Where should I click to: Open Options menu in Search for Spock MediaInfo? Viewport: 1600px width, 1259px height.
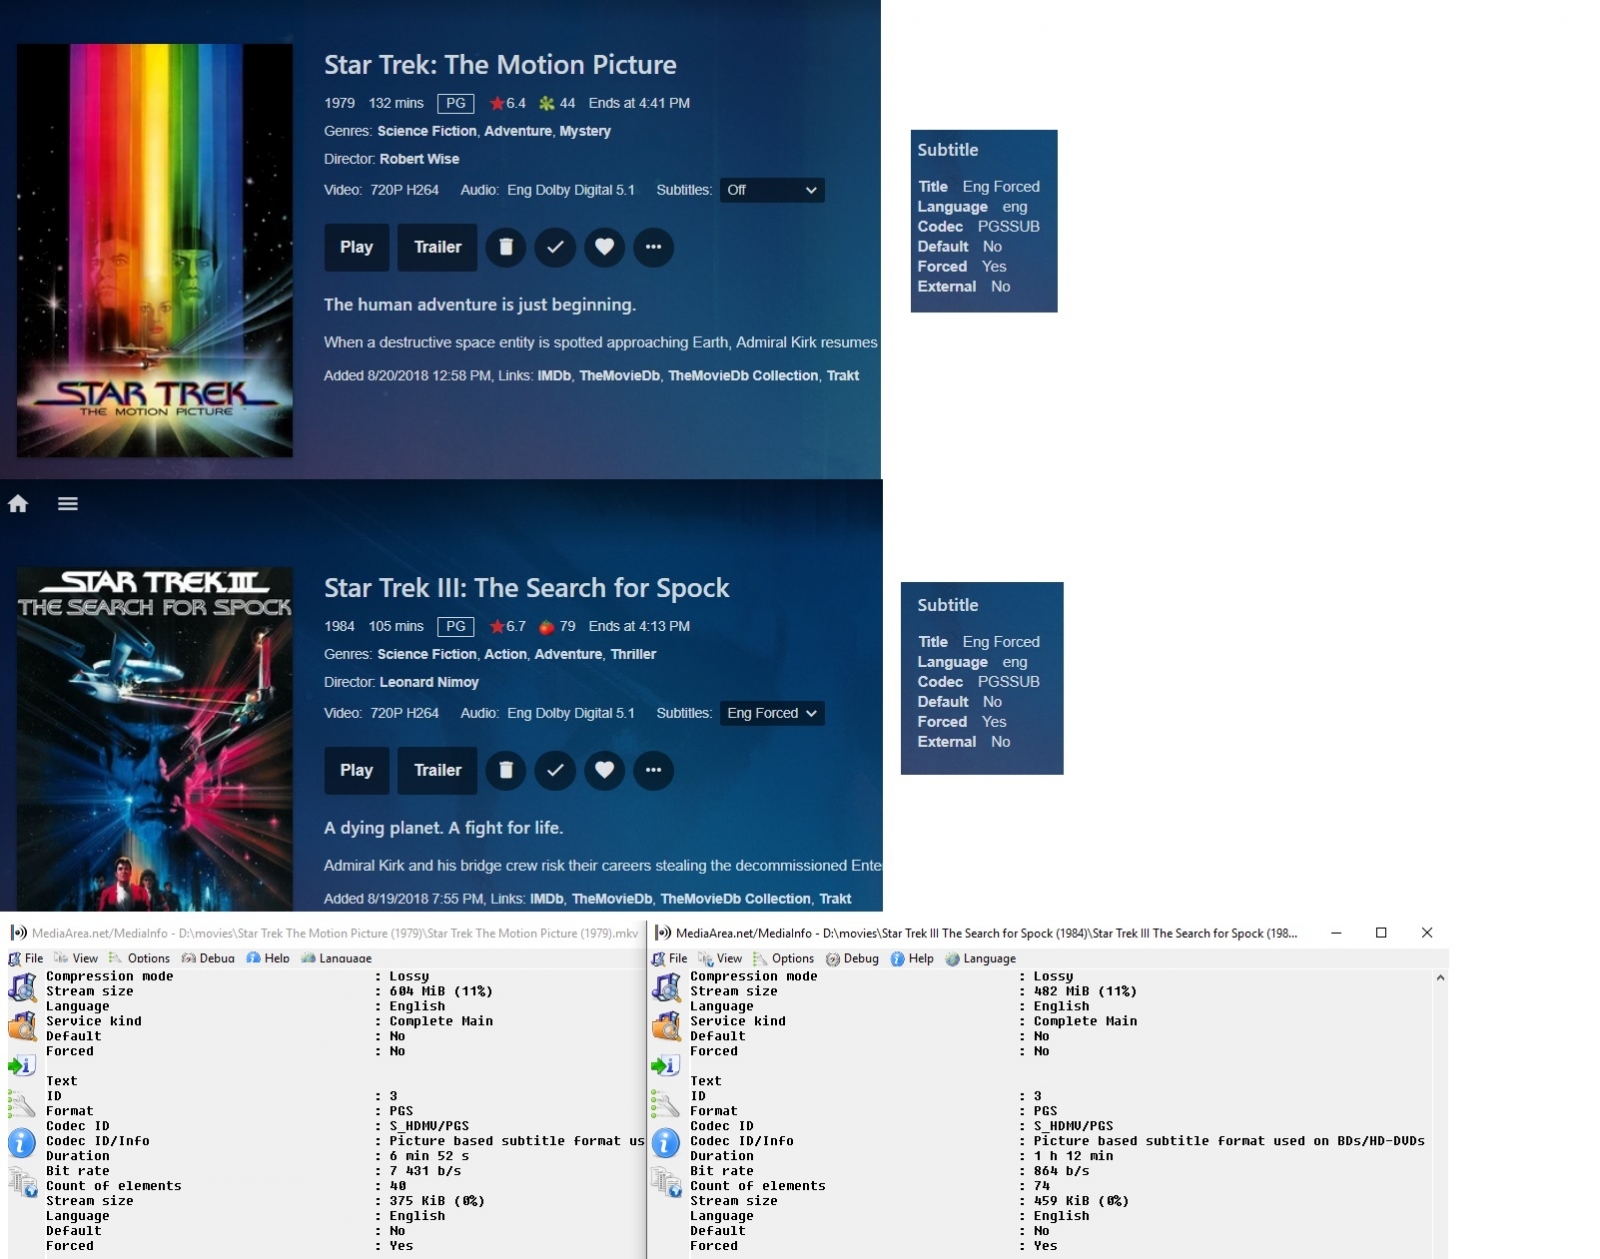(784, 958)
